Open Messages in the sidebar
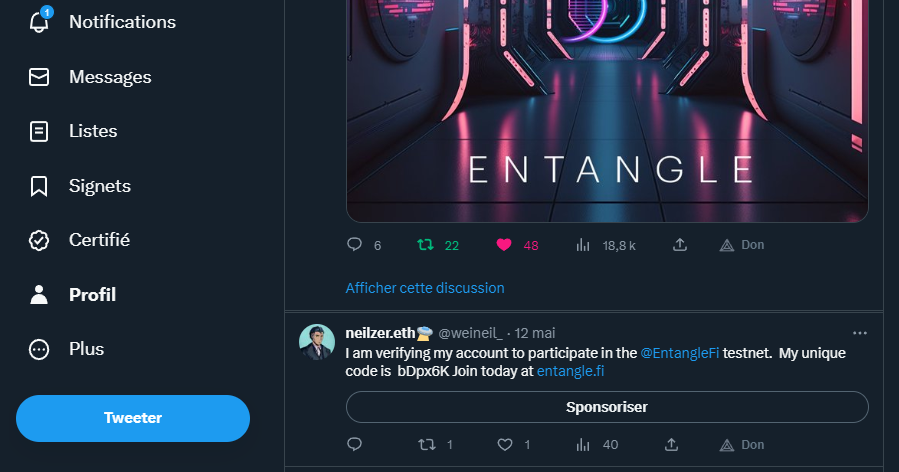Image resolution: width=899 pixels, height=472 pixels. click(x=109, y=77)
